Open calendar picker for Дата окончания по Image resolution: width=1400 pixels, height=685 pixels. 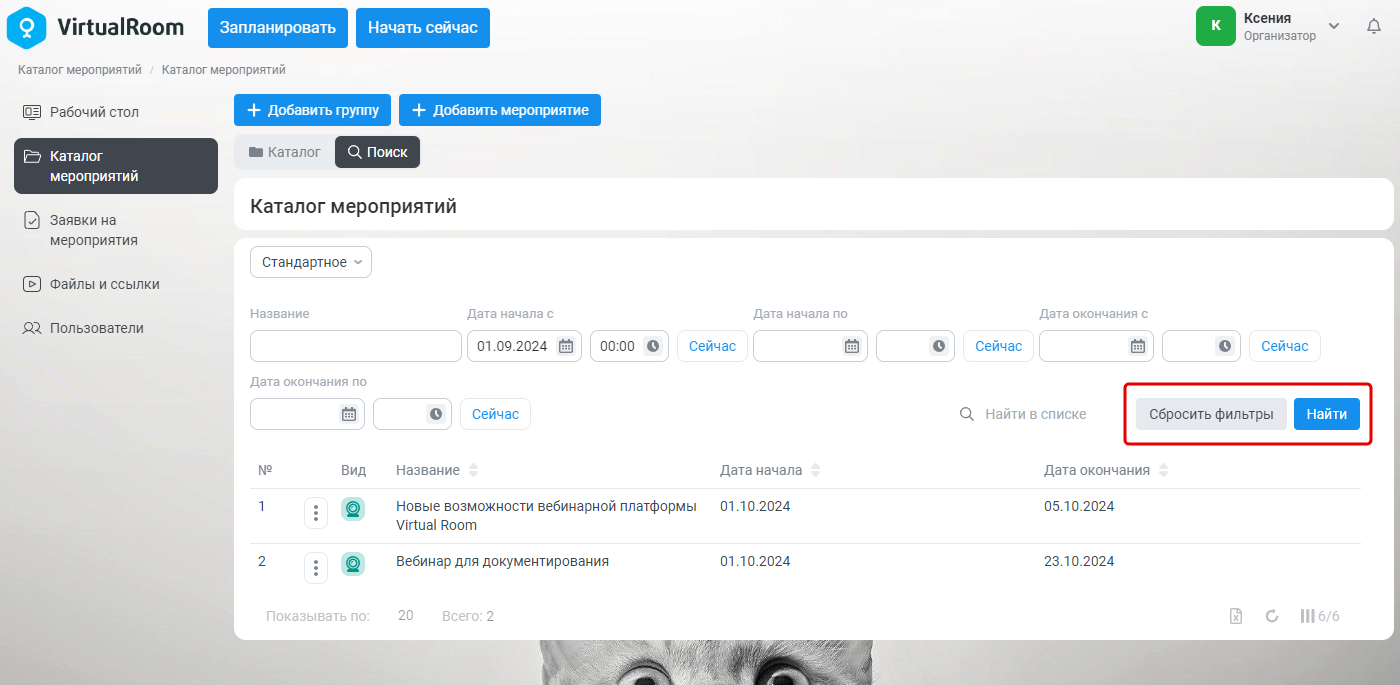click(x=349, y=414)
